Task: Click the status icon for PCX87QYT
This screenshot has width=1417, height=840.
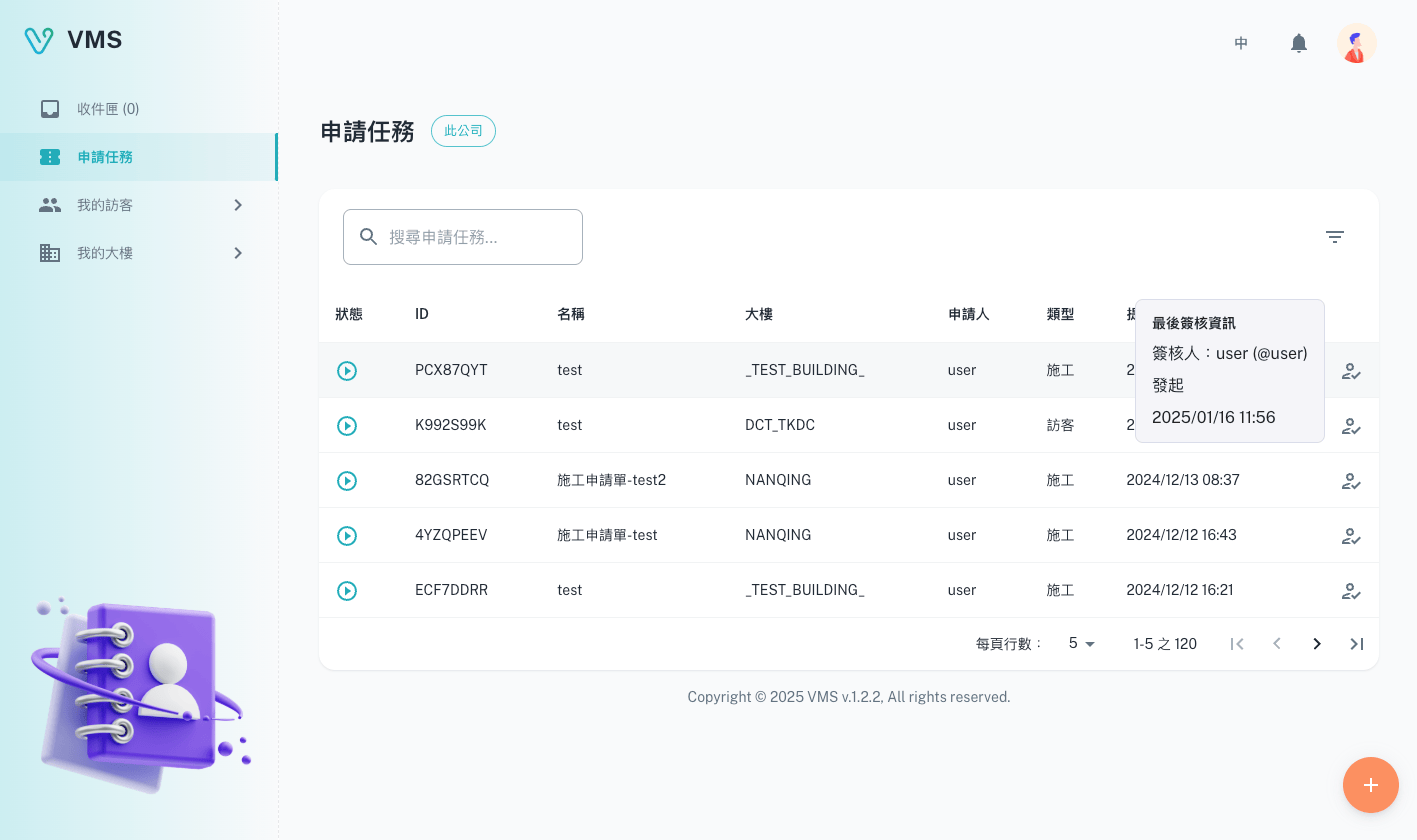Action: [347, 371]
